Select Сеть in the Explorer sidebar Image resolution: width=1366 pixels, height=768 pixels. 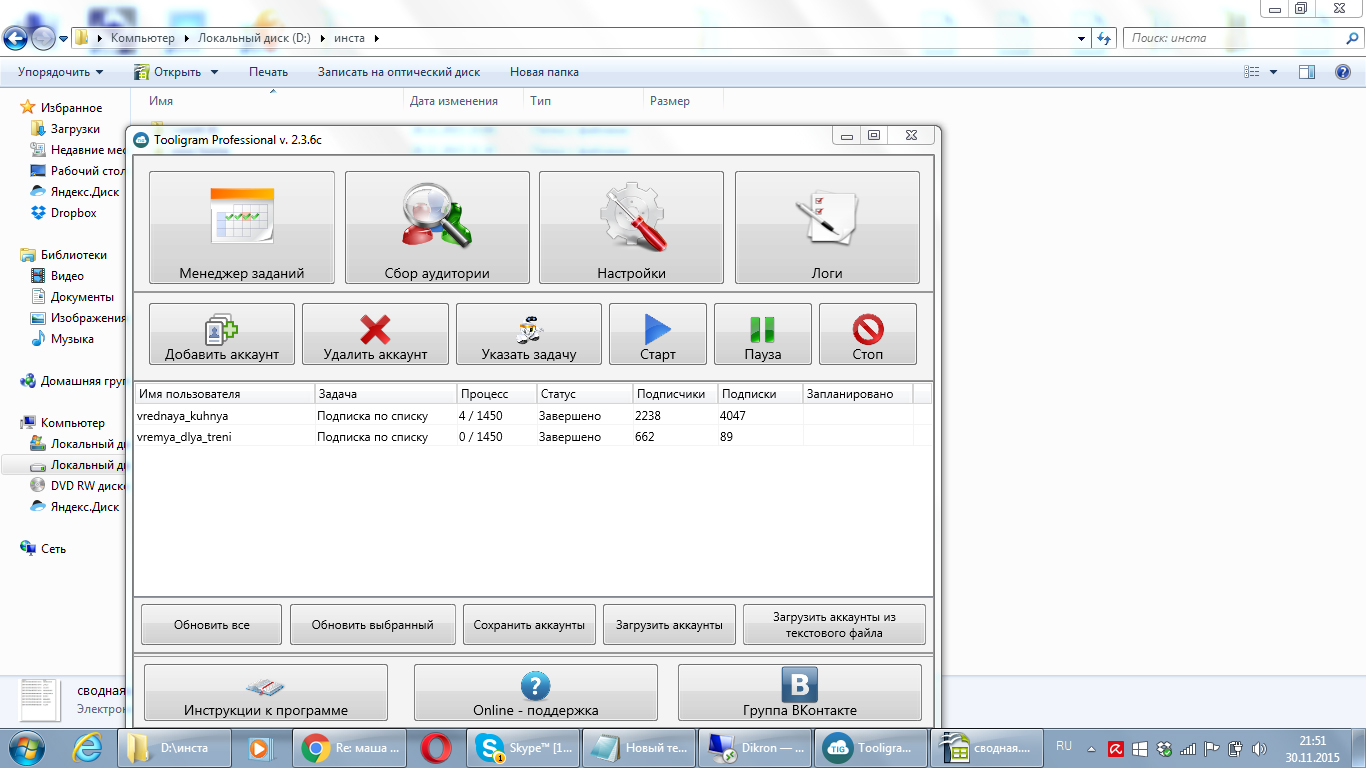pyautogui.click(x=53, y=549)
